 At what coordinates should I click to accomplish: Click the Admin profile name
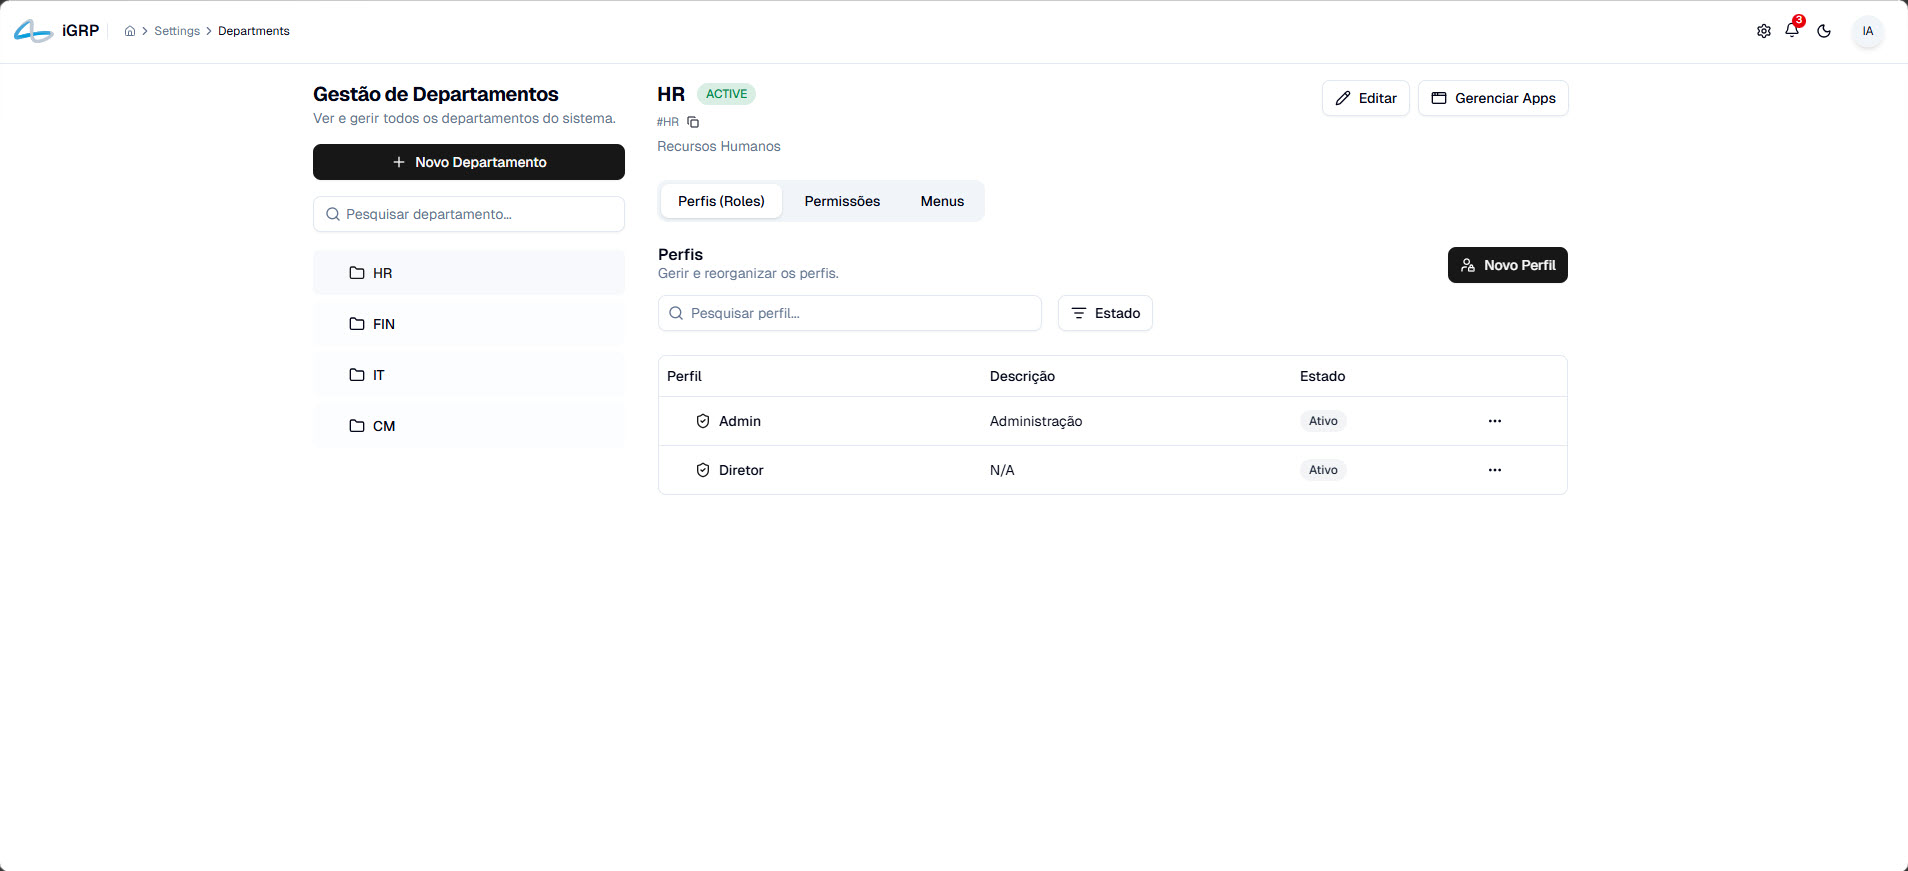point(740,421)
